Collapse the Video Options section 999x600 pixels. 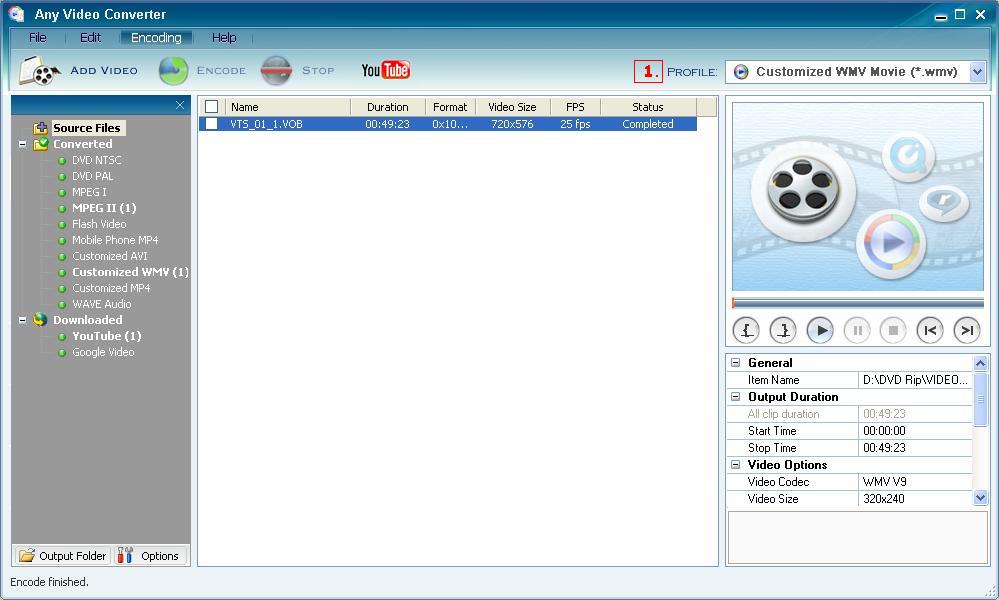pos(735,464)
